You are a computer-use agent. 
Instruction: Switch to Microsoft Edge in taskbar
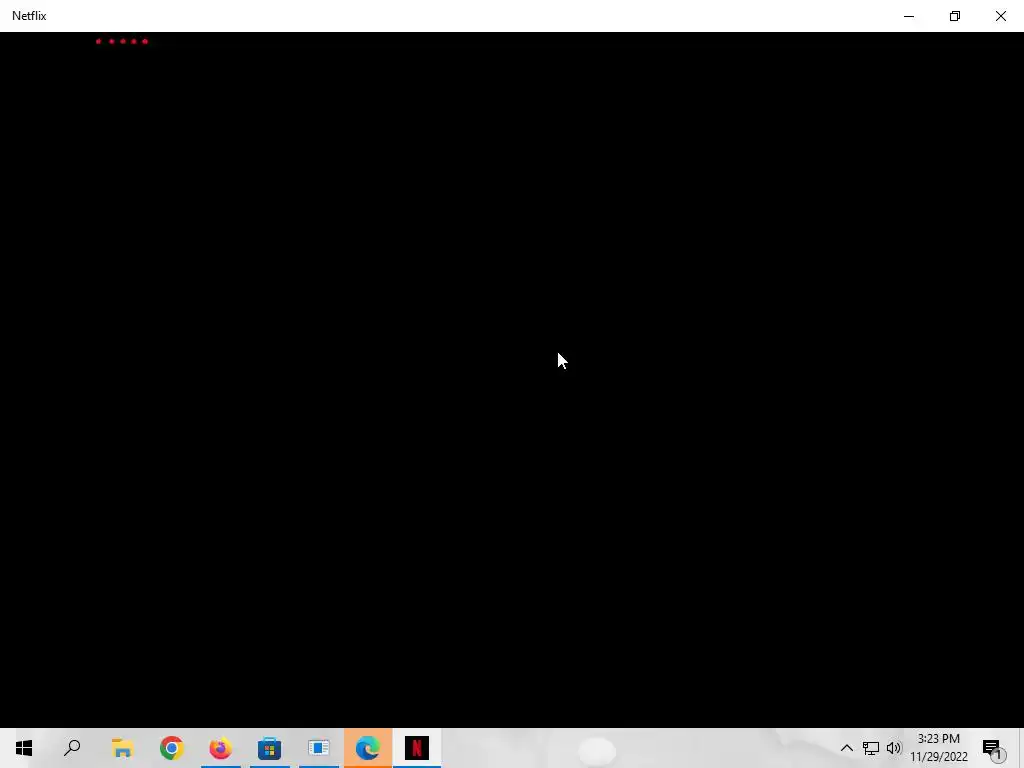[368, 748]
